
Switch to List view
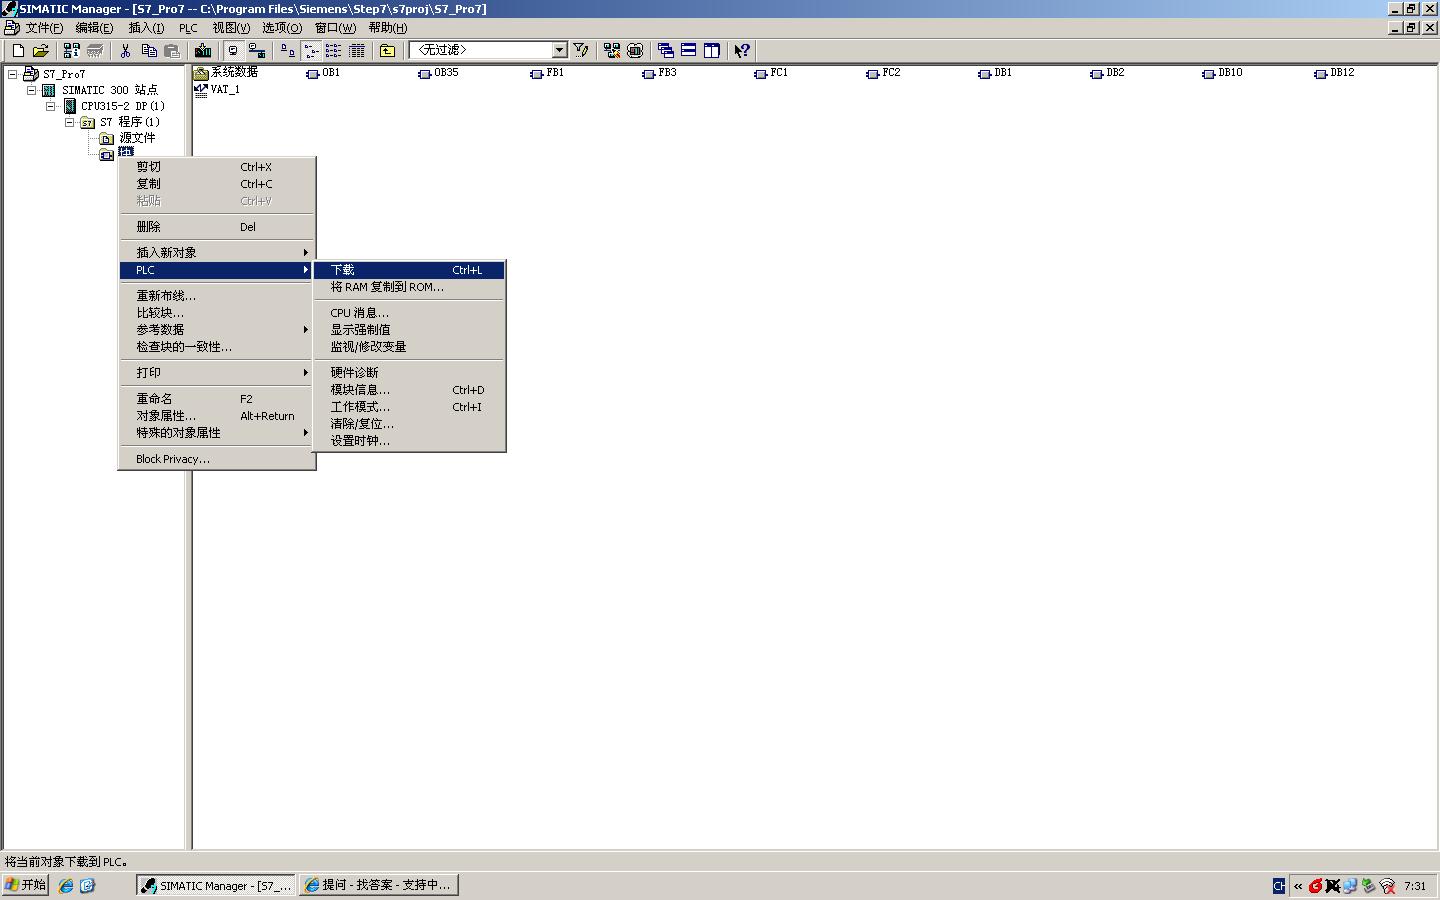[x=334, y=50]
